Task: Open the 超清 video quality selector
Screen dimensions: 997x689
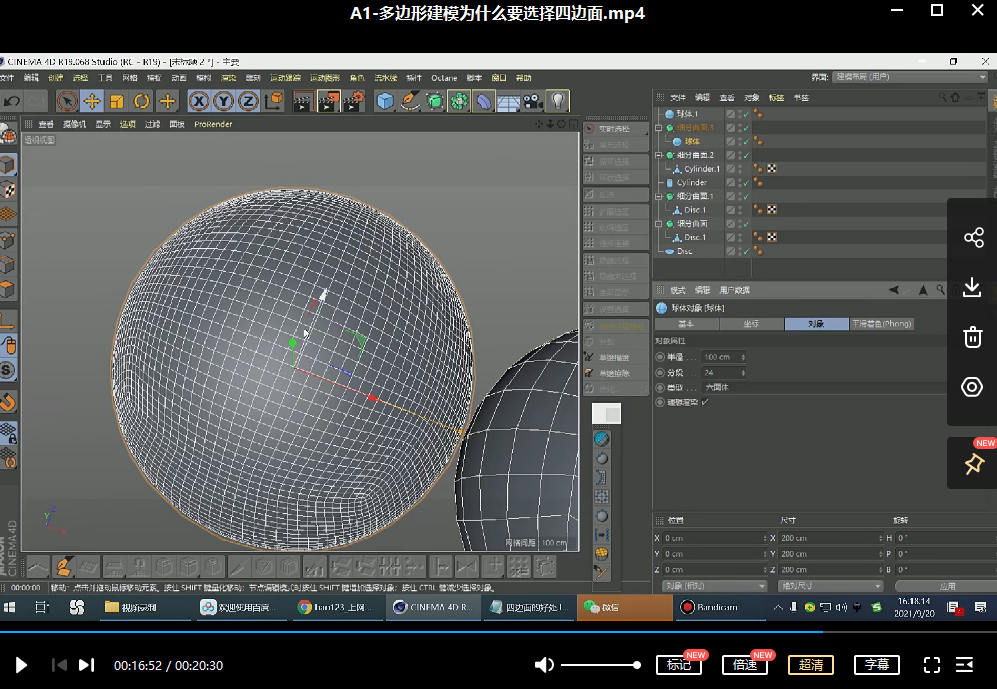Action: coord(811,665)
